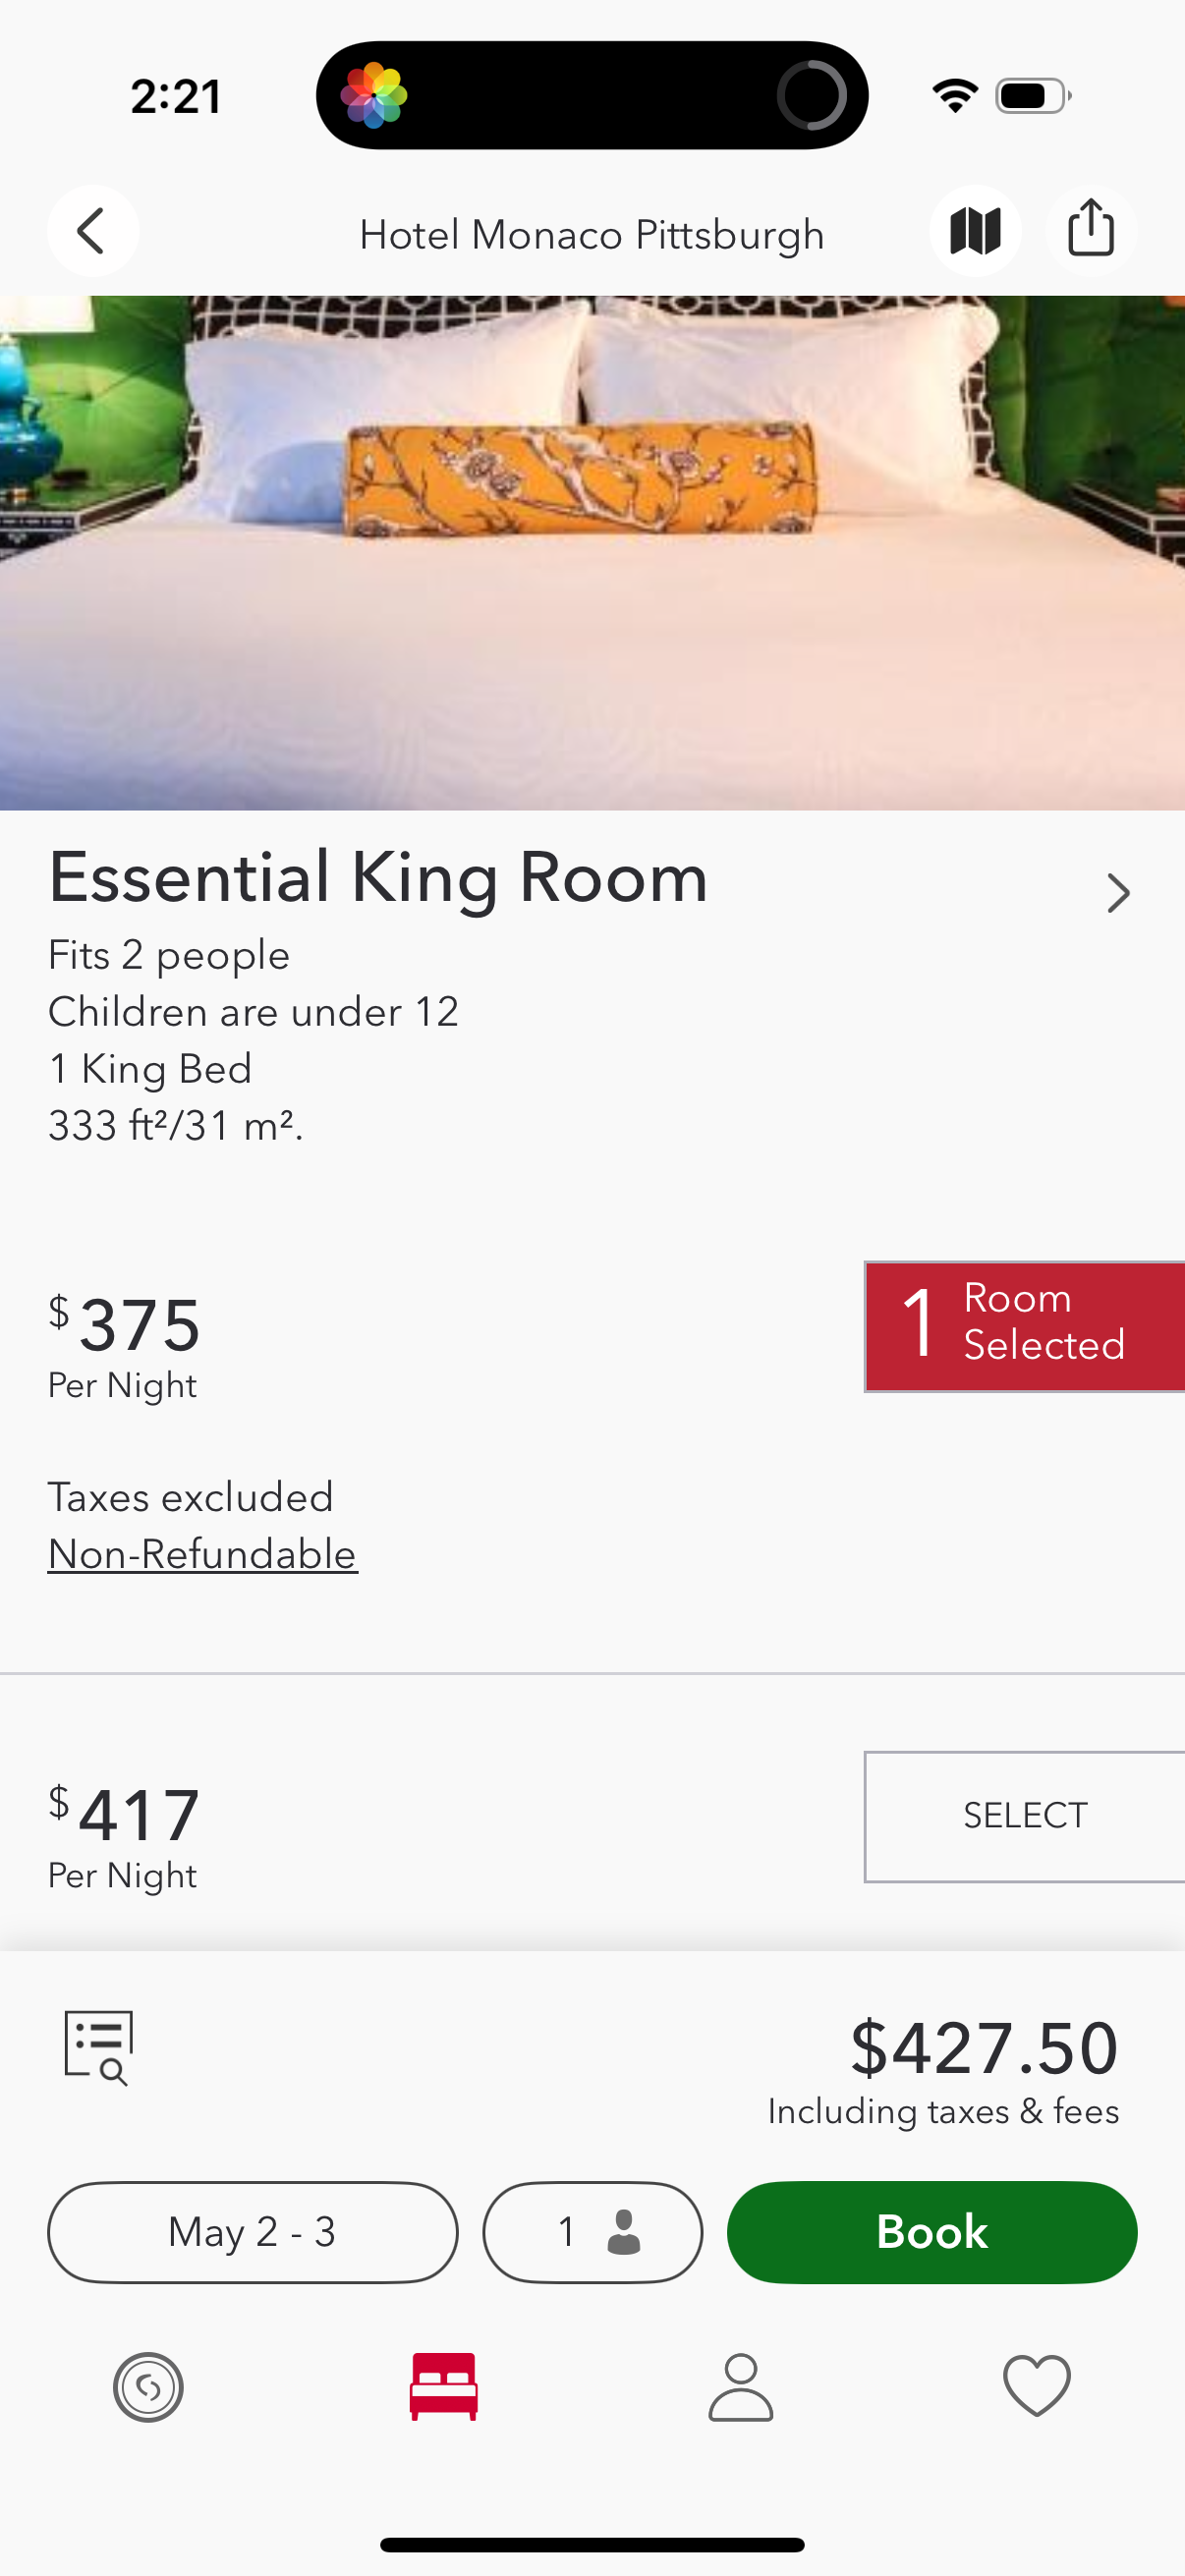Open the Non-Refundable policy link
Screen dimensions: 1185x2576
coord(202,1554)
